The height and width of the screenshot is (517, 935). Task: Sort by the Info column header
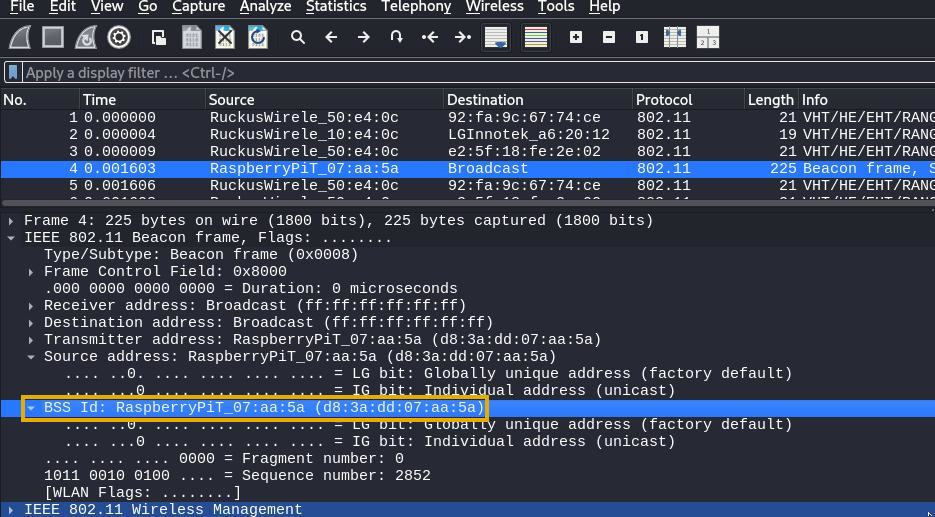click(x=866, y=100)
